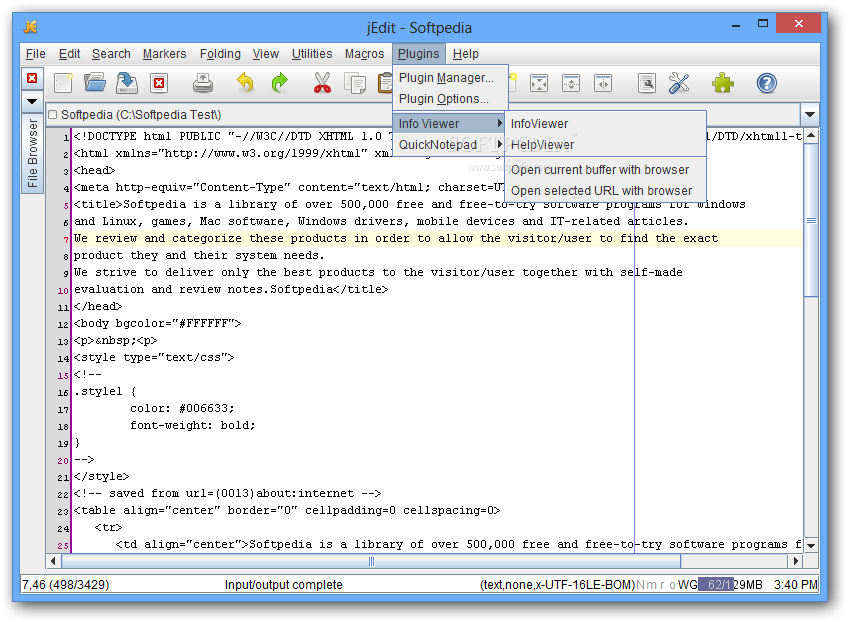Image resolution: width=848 pixels, height=622 pixels.
Task: Click the 3:40 PM clock in status bar
Action: 796,585
